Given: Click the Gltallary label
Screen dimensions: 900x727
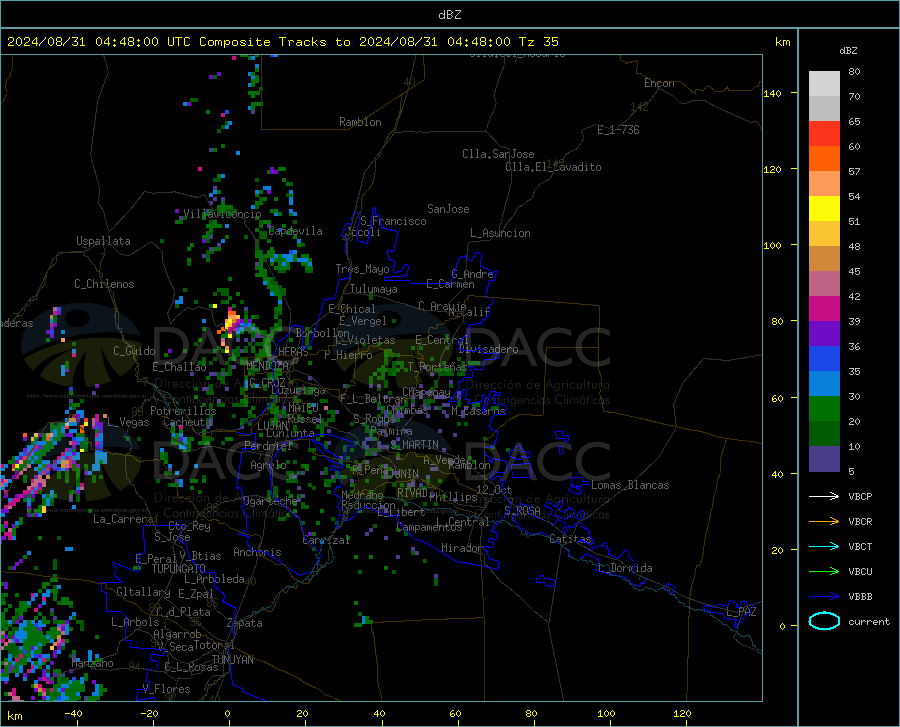Looking at the screenshot, I should tap(143, 592).
